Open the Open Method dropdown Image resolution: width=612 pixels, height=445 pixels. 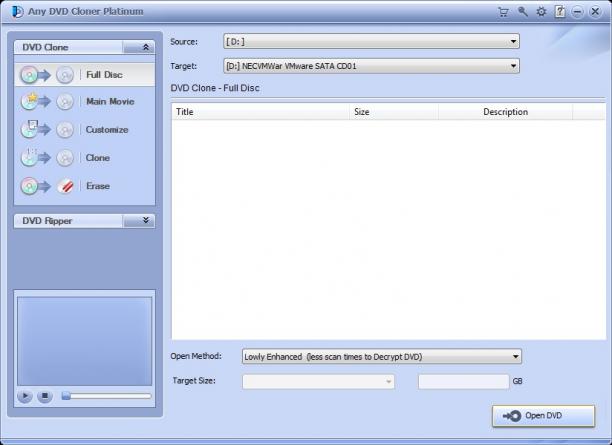pyautogui.click(x=382, y=356)
